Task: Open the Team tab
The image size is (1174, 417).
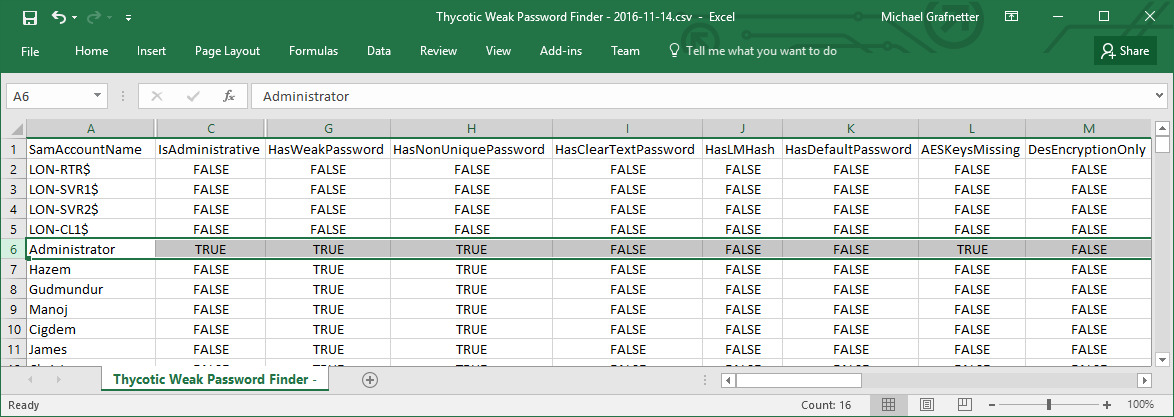Action: [625, 51]
